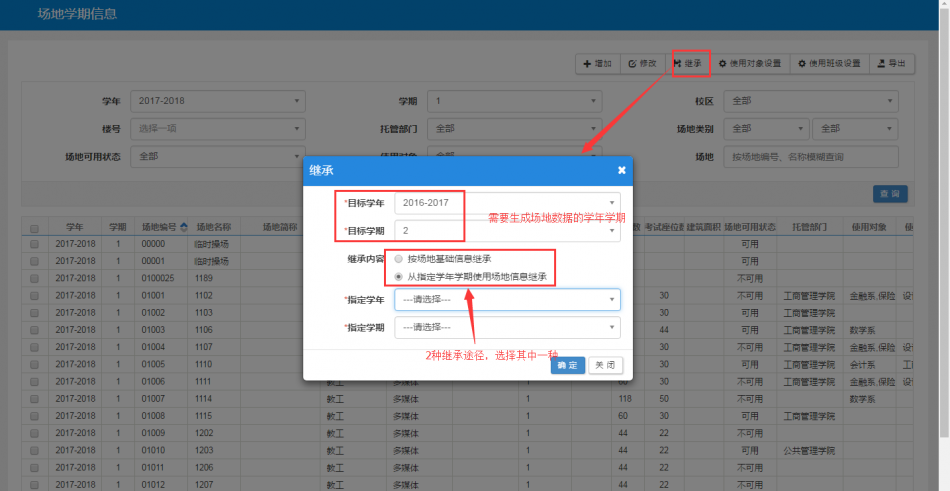Expand the 指定学年 dropdown in the dialog
Viewport: 950px width, 491px height.
pos(507,299)
